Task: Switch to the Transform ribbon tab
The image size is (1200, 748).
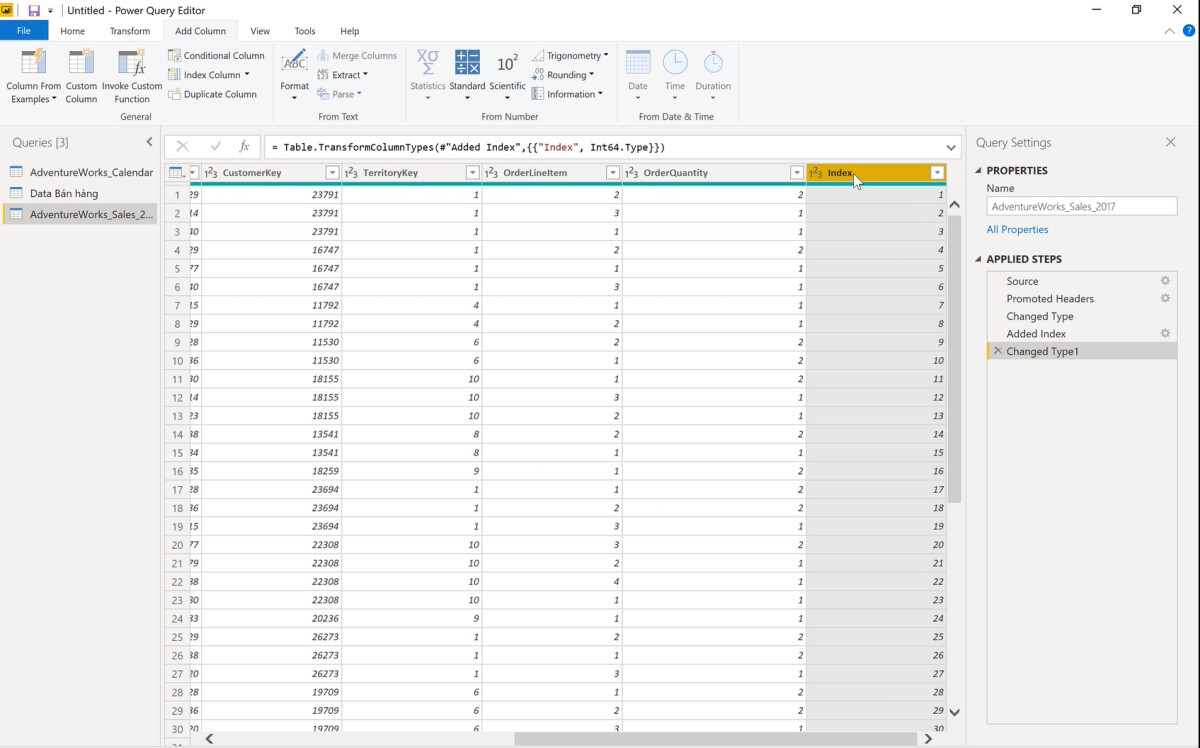Action: [x=129, y=30]
